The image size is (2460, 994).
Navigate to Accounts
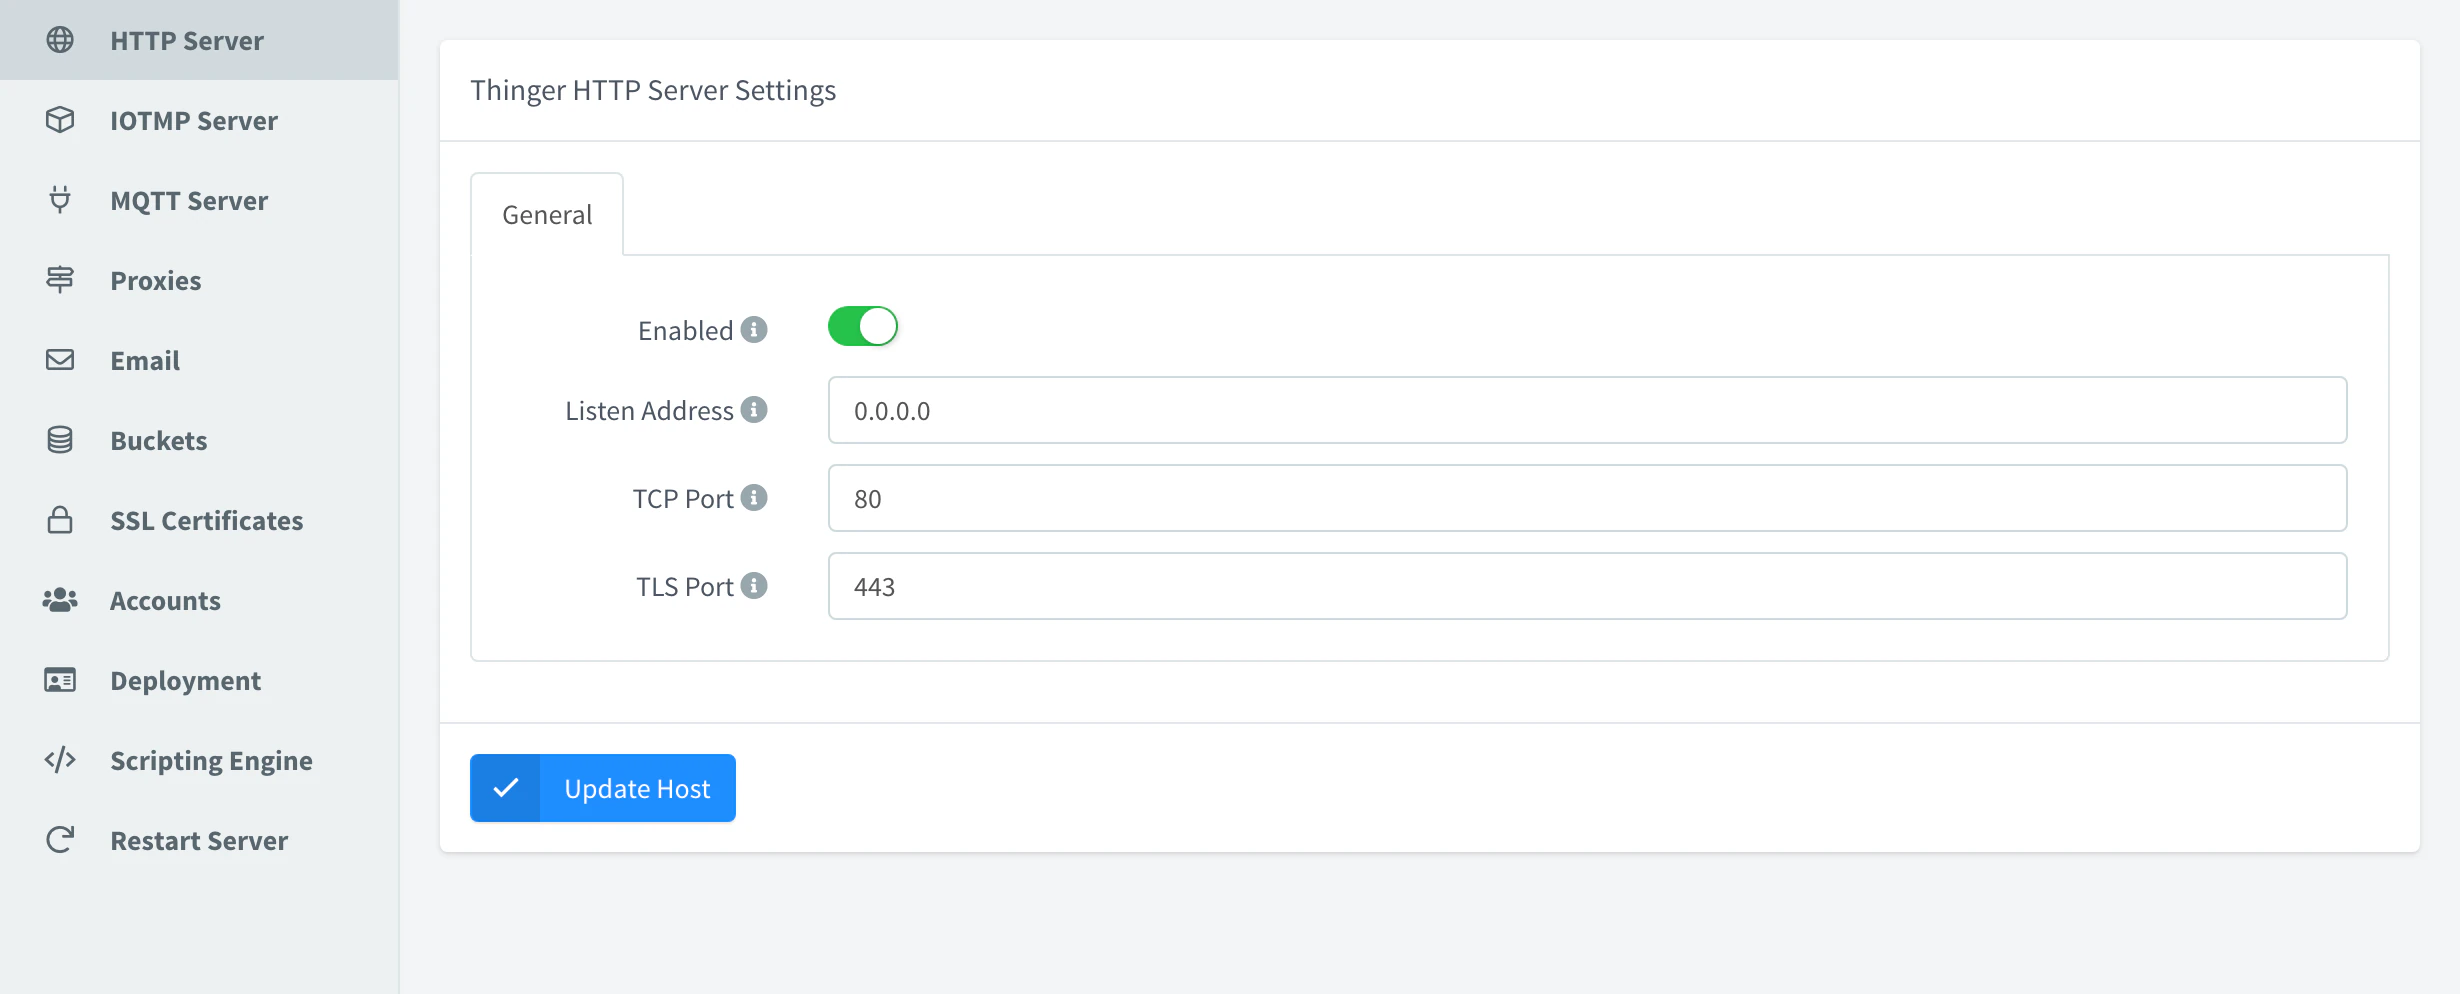[199, 600]
